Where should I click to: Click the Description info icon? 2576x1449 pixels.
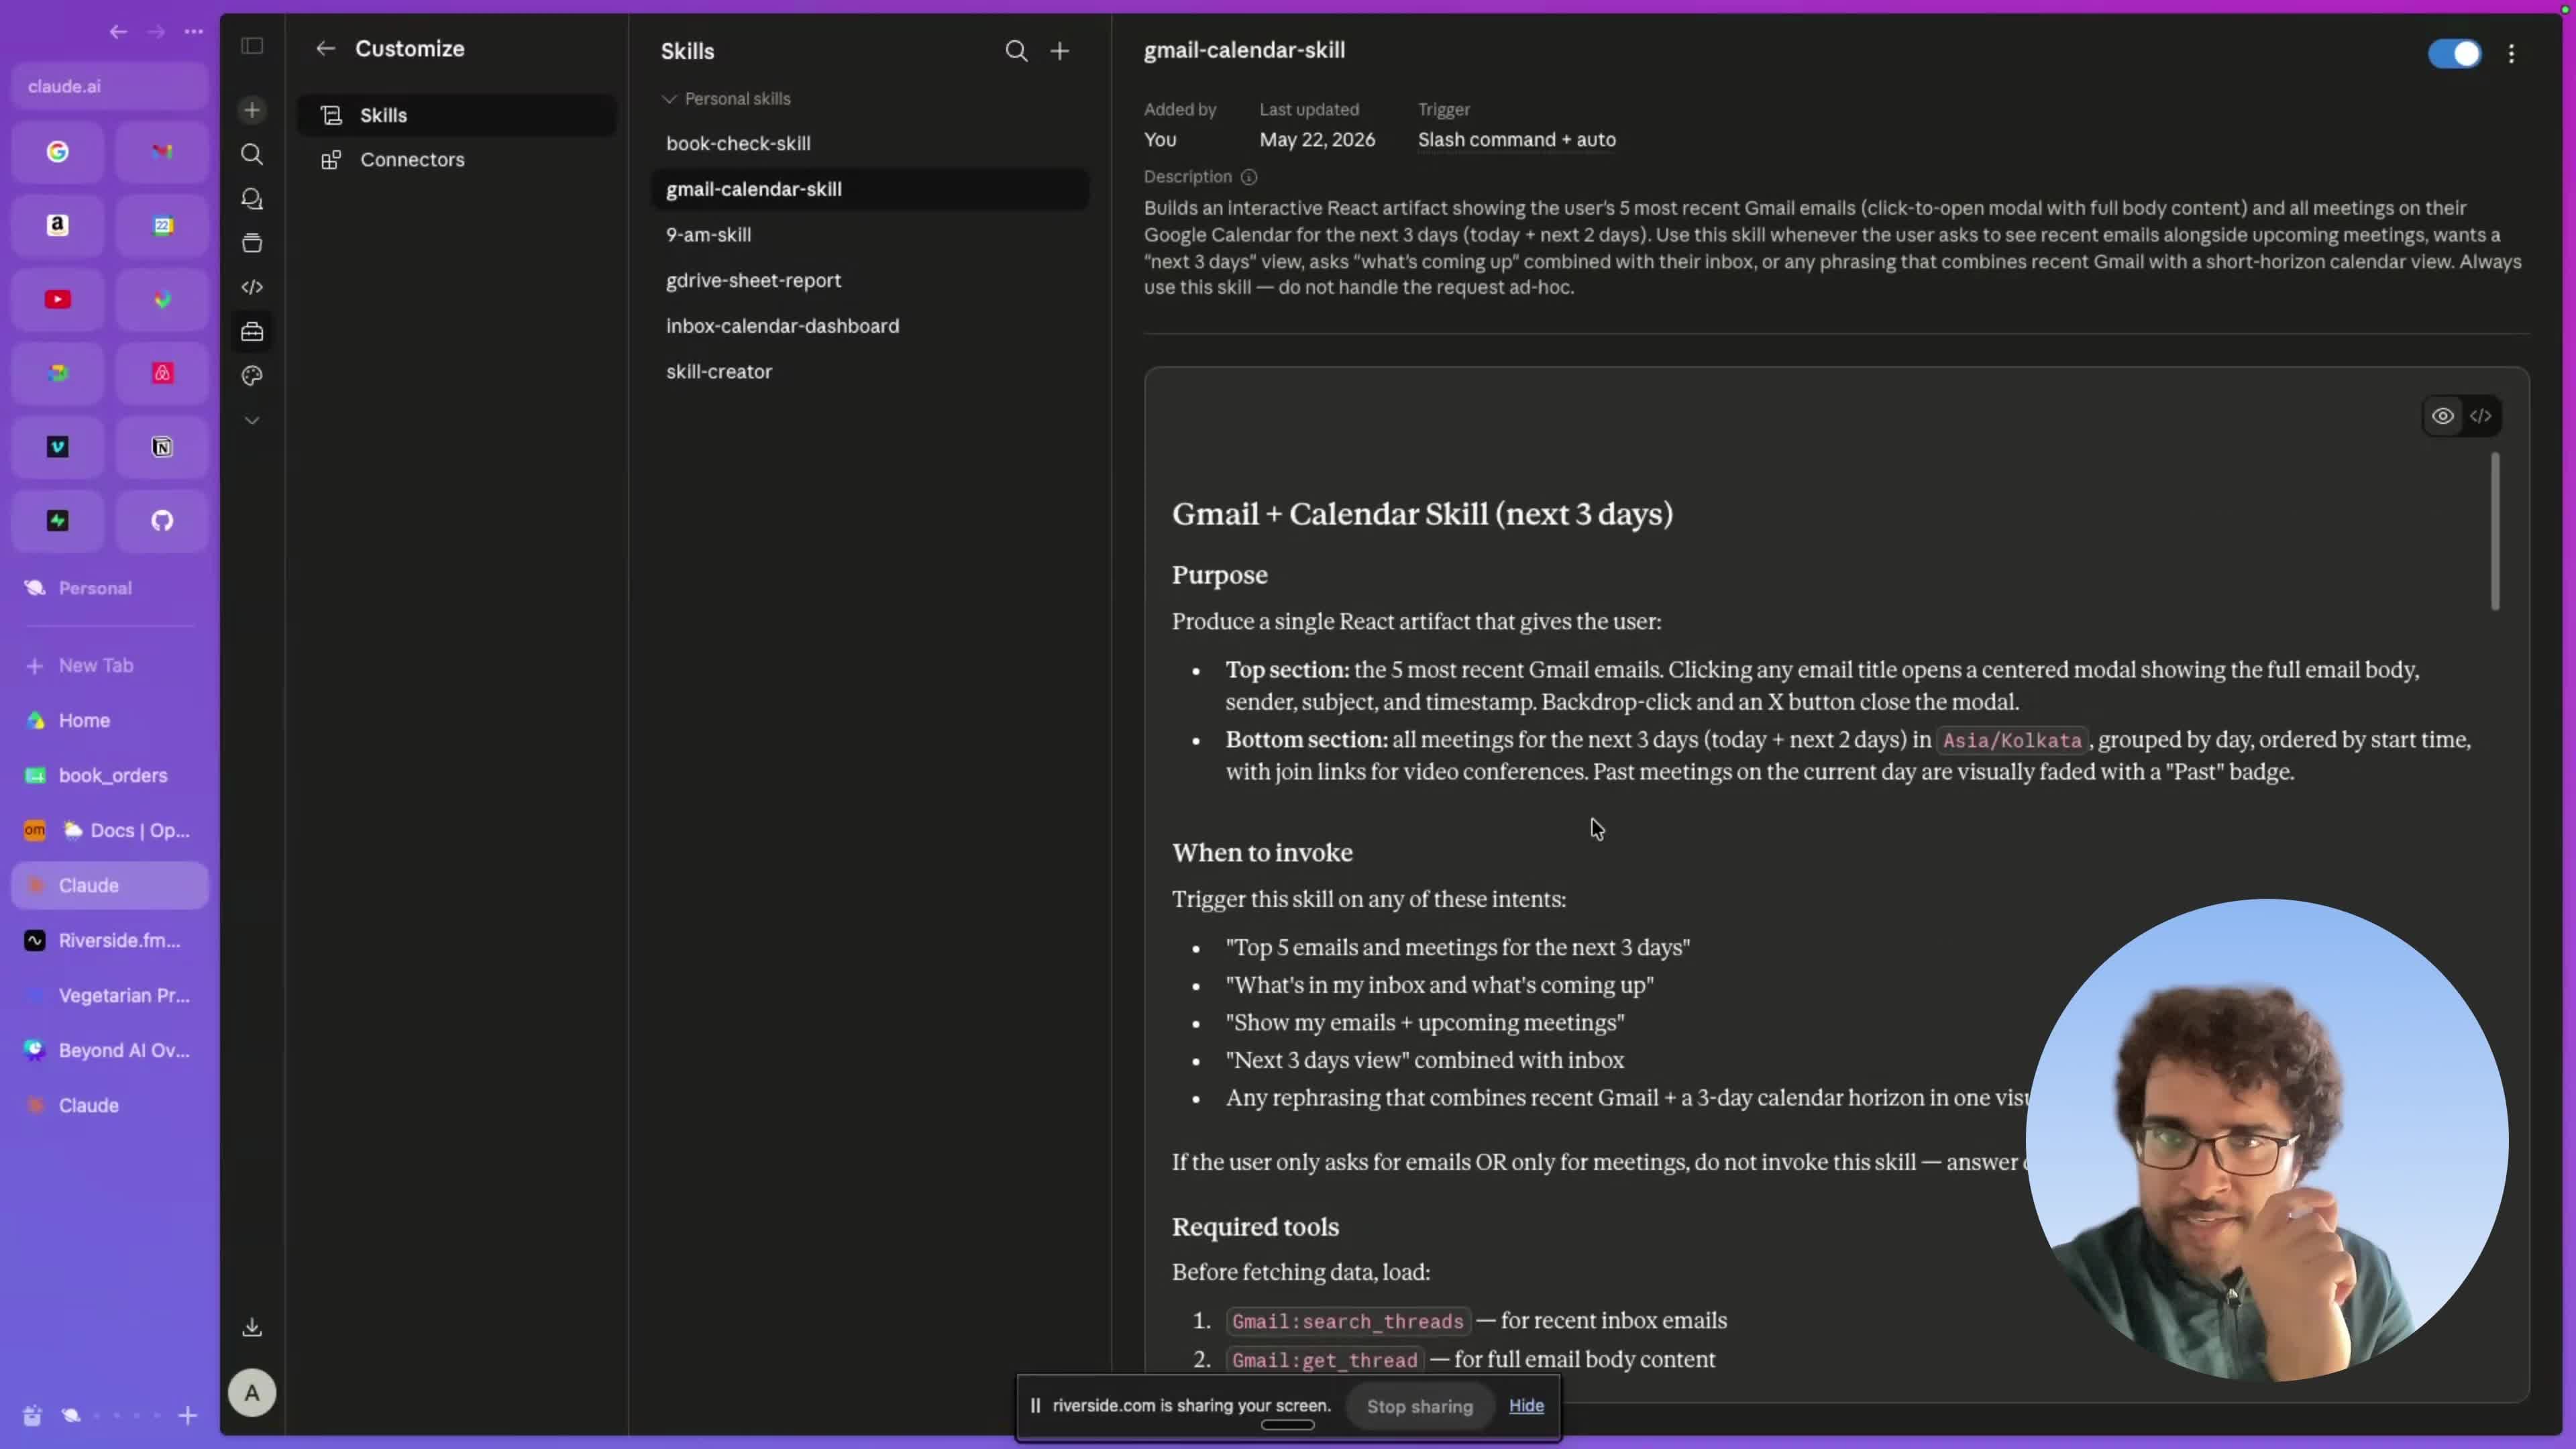pyautogui.click(x=1249, y=177)
